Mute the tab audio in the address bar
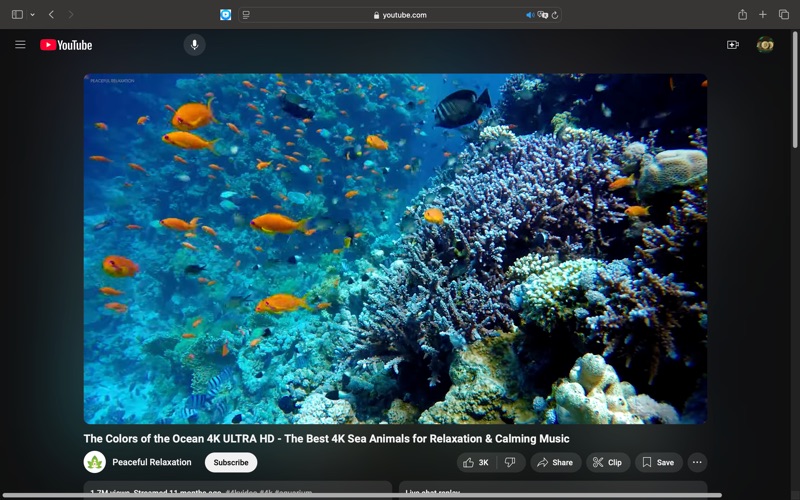 click(530, 15)
